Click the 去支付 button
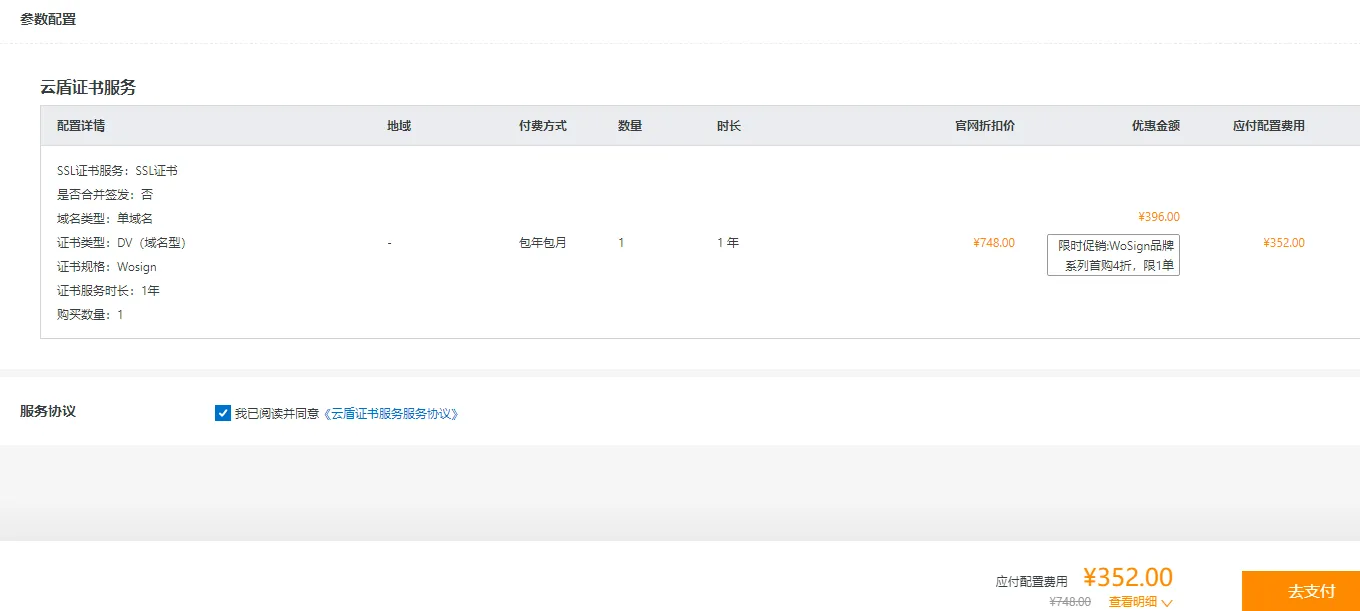This screenshot has width=1360, height=611. (1301, 591)
